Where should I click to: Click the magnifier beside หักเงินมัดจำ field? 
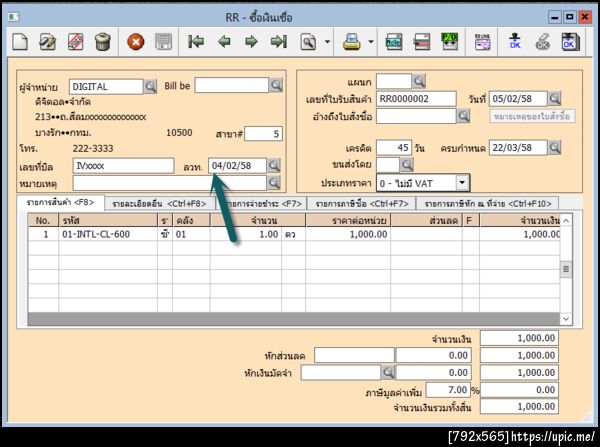click(x=388, y=372)
